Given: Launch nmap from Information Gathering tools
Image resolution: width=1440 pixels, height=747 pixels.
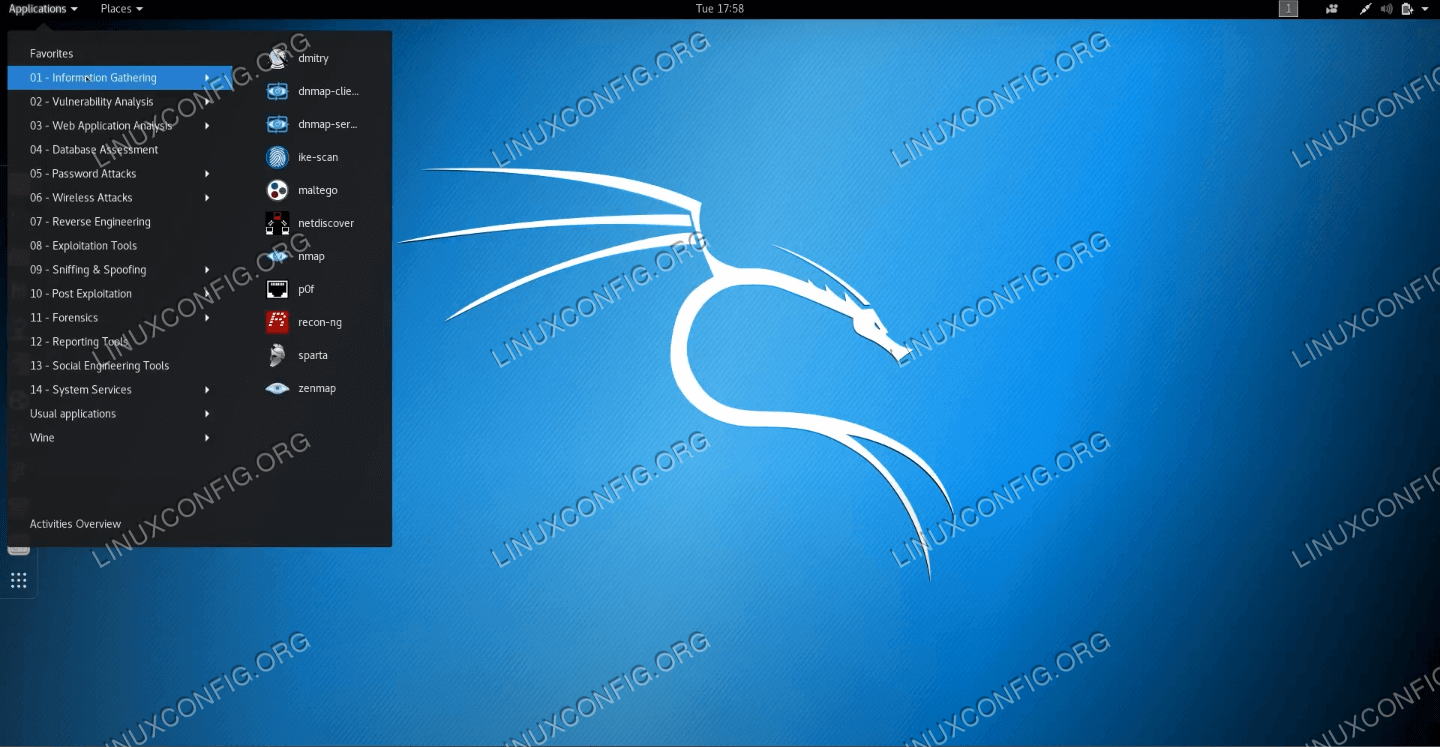Looking at the screenshot, I should 312,256.
